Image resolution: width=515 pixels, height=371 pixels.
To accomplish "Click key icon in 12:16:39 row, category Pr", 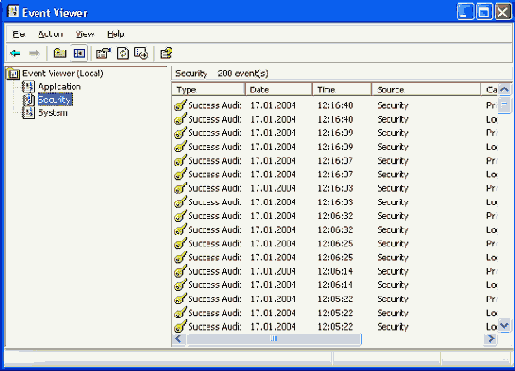I will pyautogui.click(x=180, y=133).
